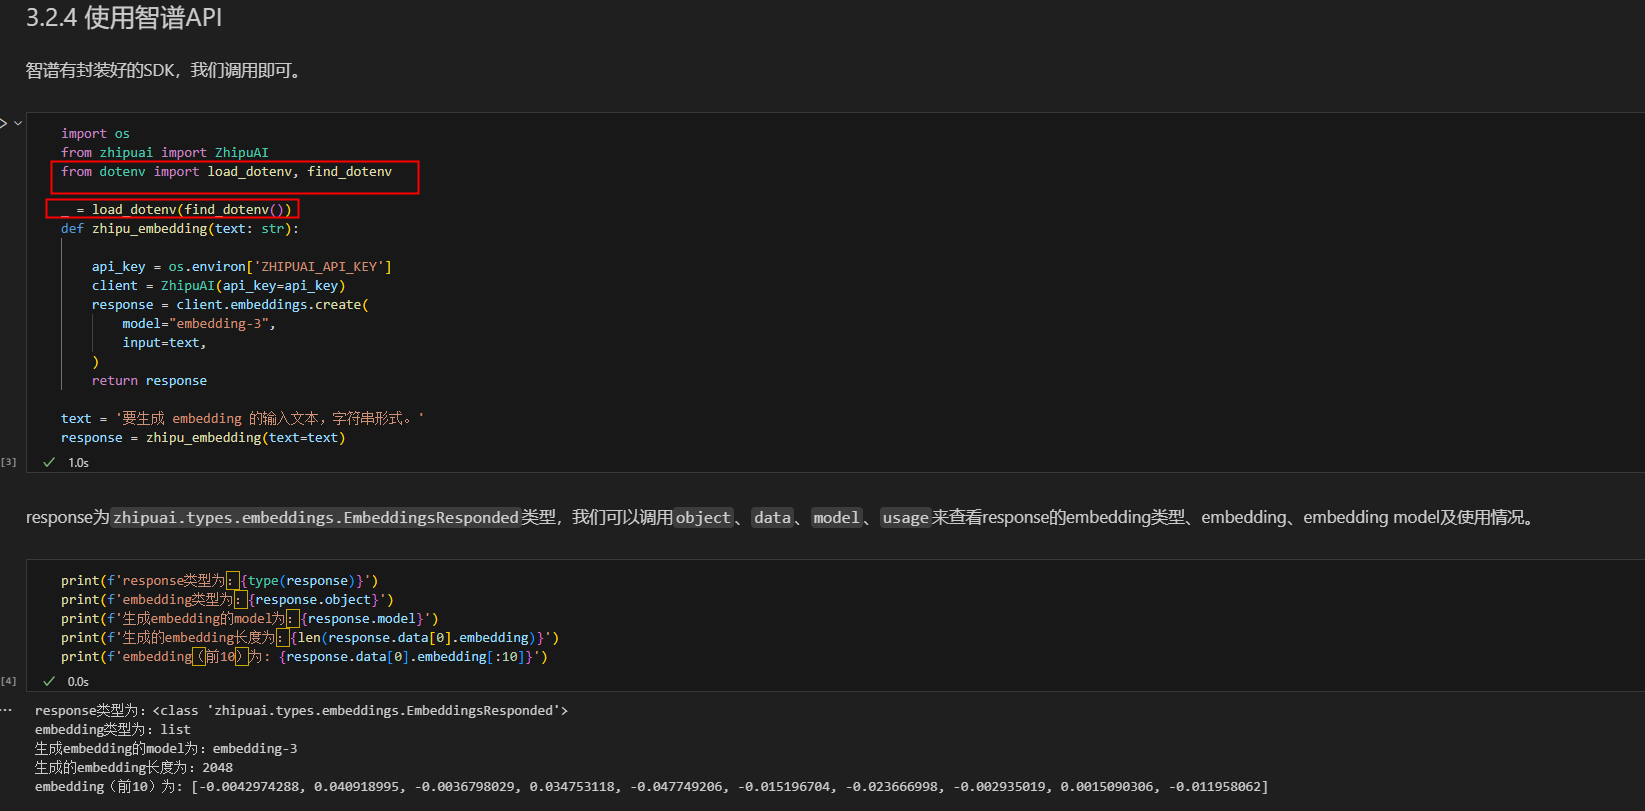The width and height of the screenshot is (1645, 811).
Task: Click output line 'embedding类型为: list'
Action: [112, 730]
